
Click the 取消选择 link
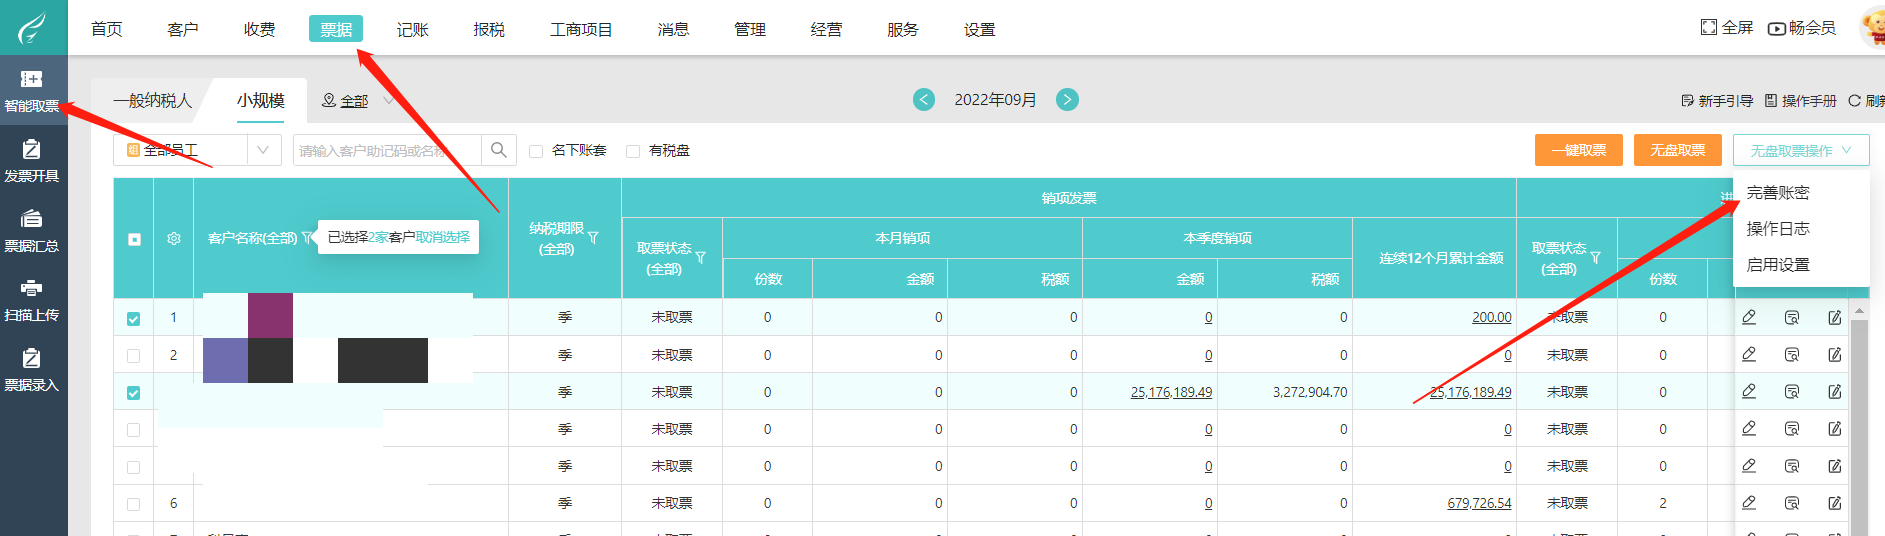point(443,237)
